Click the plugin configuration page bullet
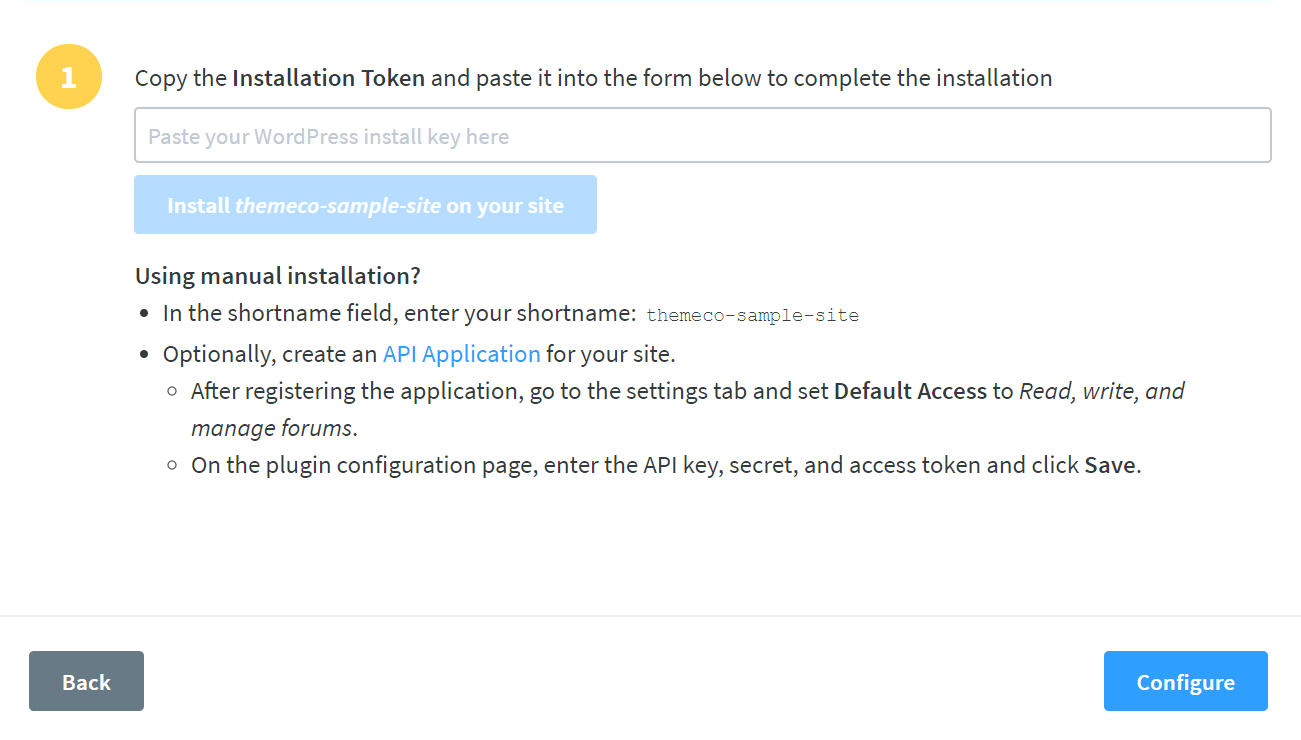 click(x=172, y=464)
